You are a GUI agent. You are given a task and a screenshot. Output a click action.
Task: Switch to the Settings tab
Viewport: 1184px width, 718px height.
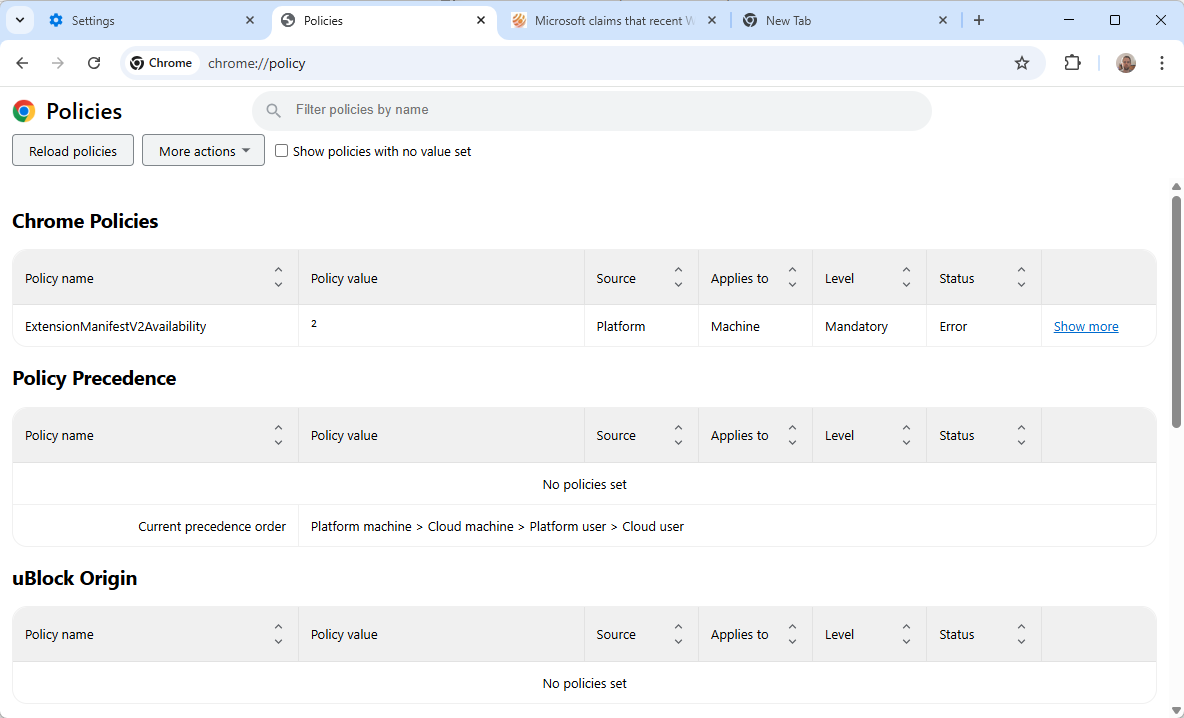(x=151, y=20)
